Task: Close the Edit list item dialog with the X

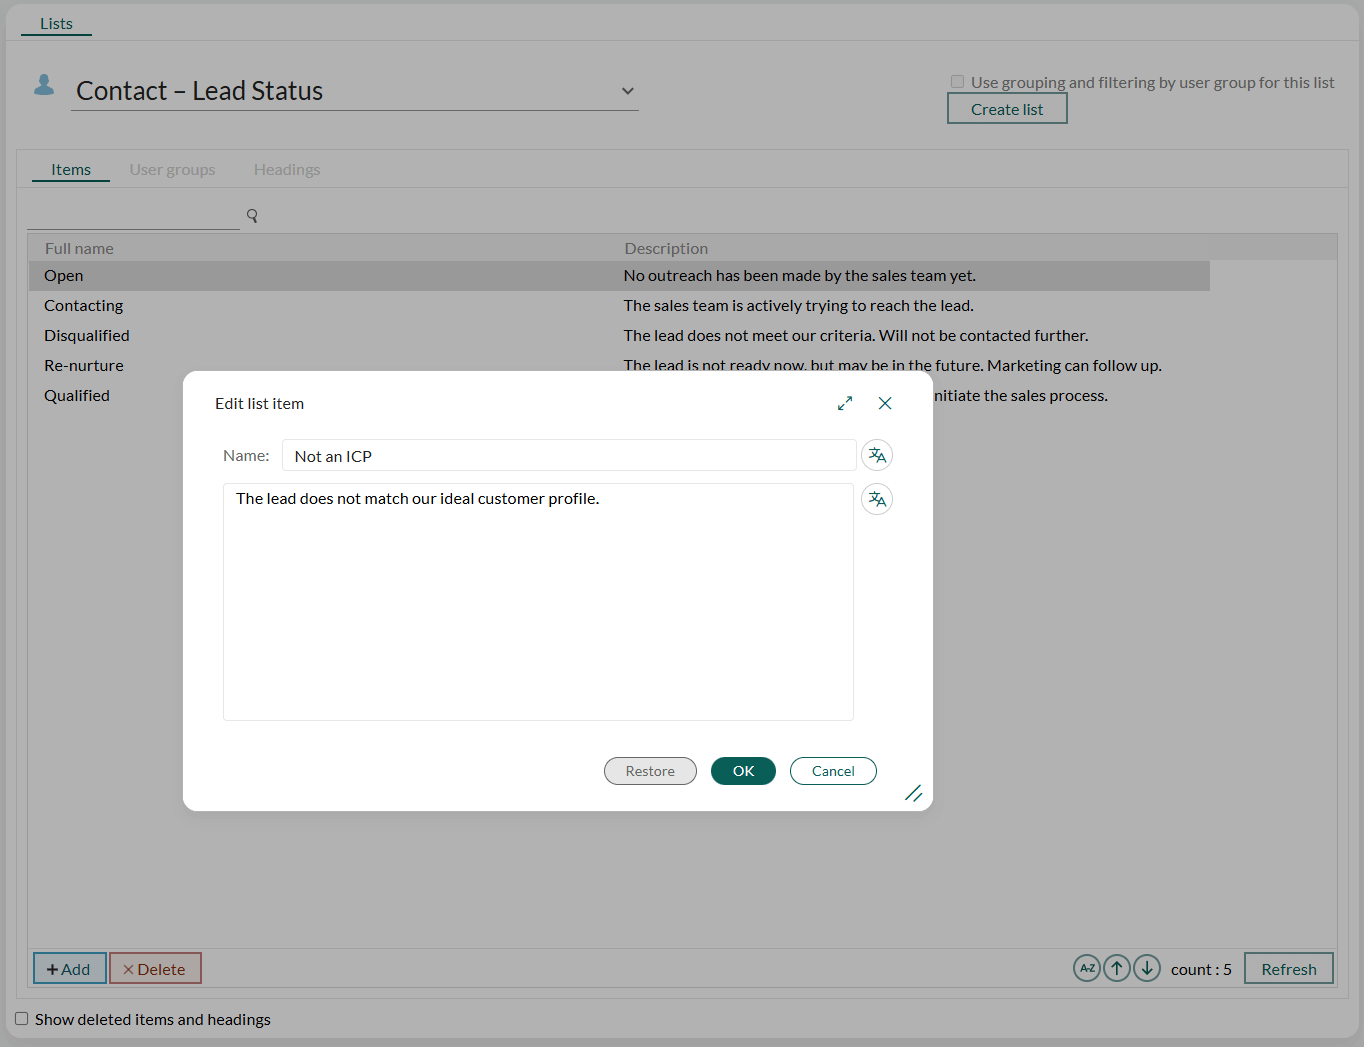Action: (x=885, y=403)
